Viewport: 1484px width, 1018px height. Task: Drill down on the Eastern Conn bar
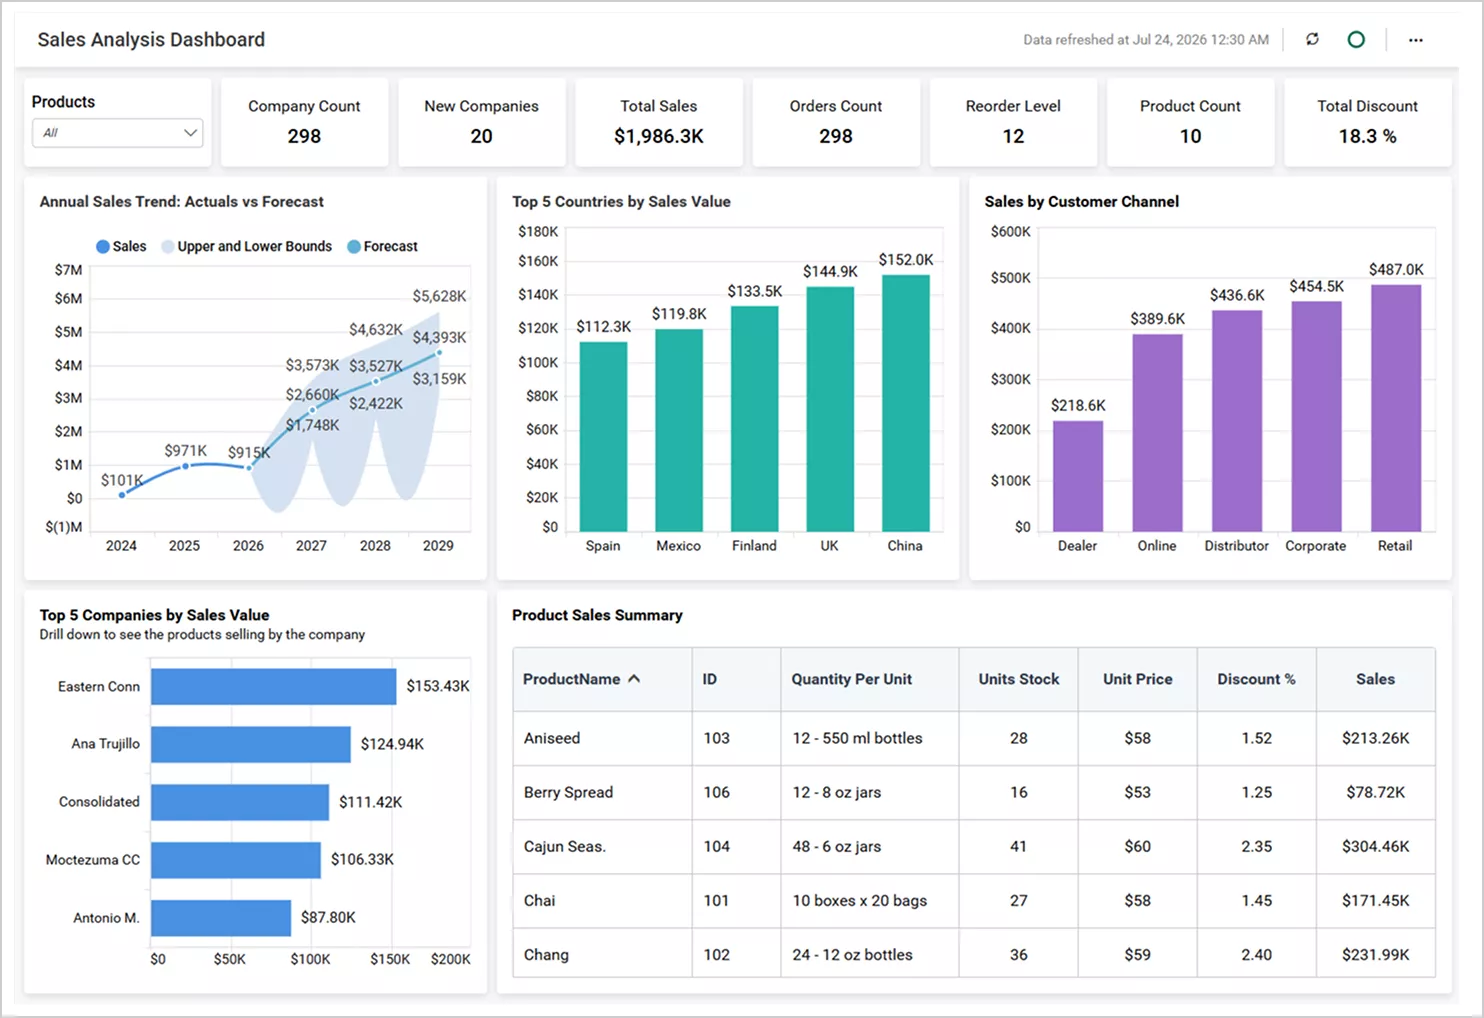(274, 686)
